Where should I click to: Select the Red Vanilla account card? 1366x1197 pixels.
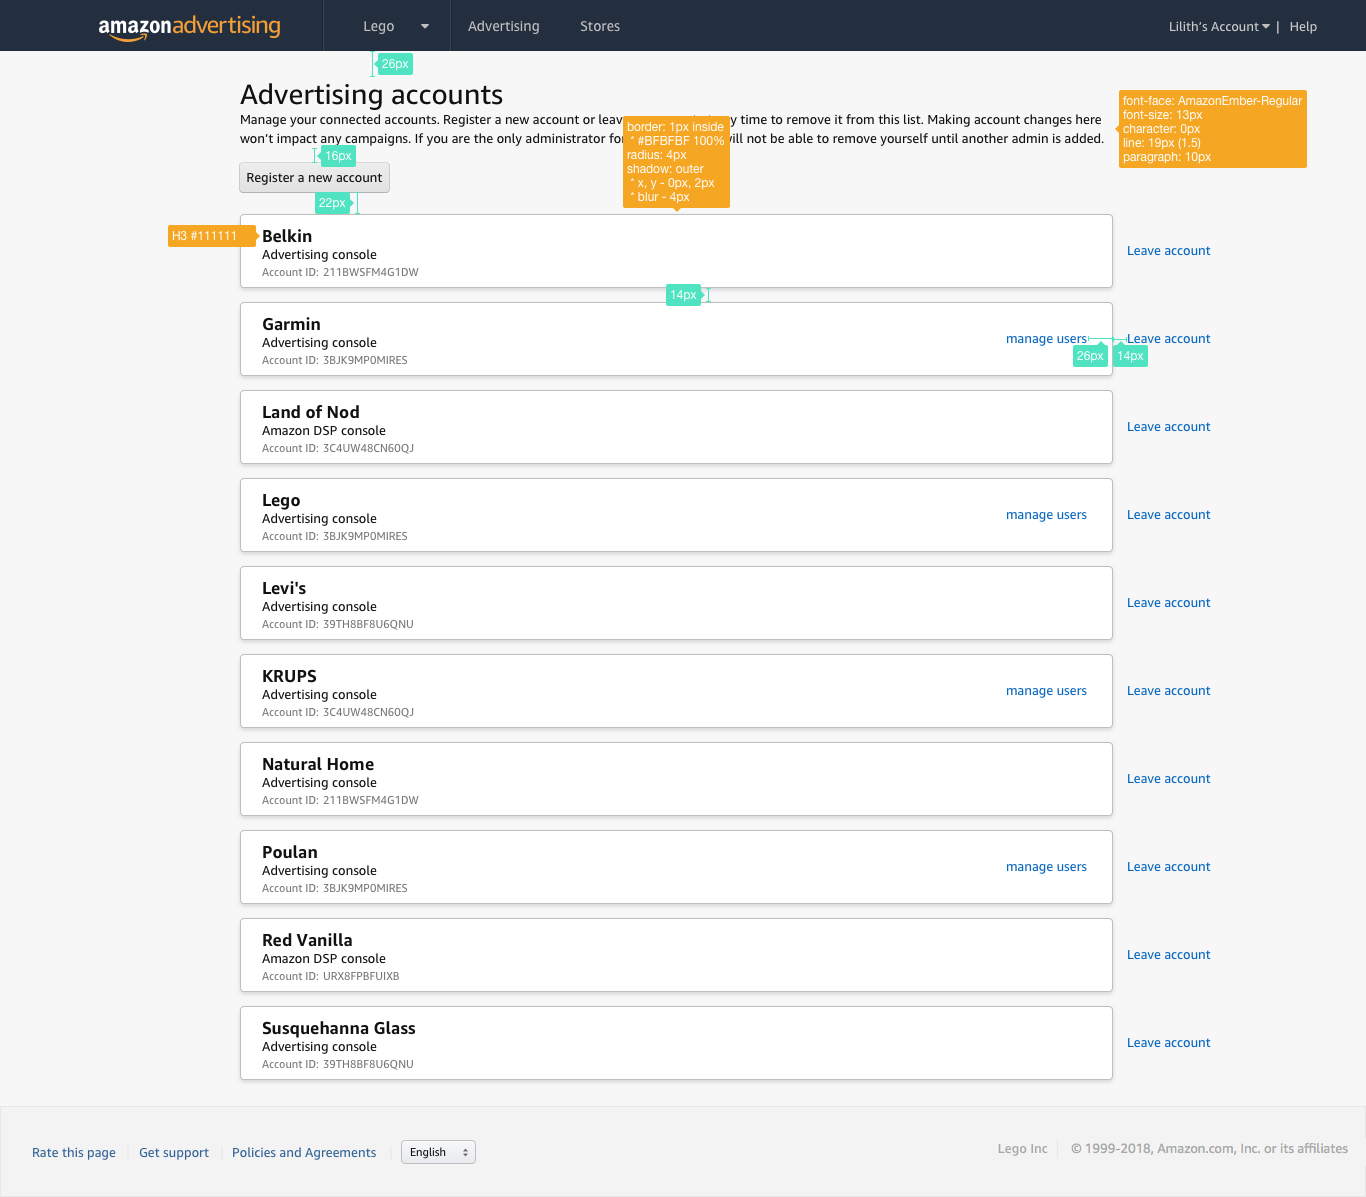tap(676, 955)
